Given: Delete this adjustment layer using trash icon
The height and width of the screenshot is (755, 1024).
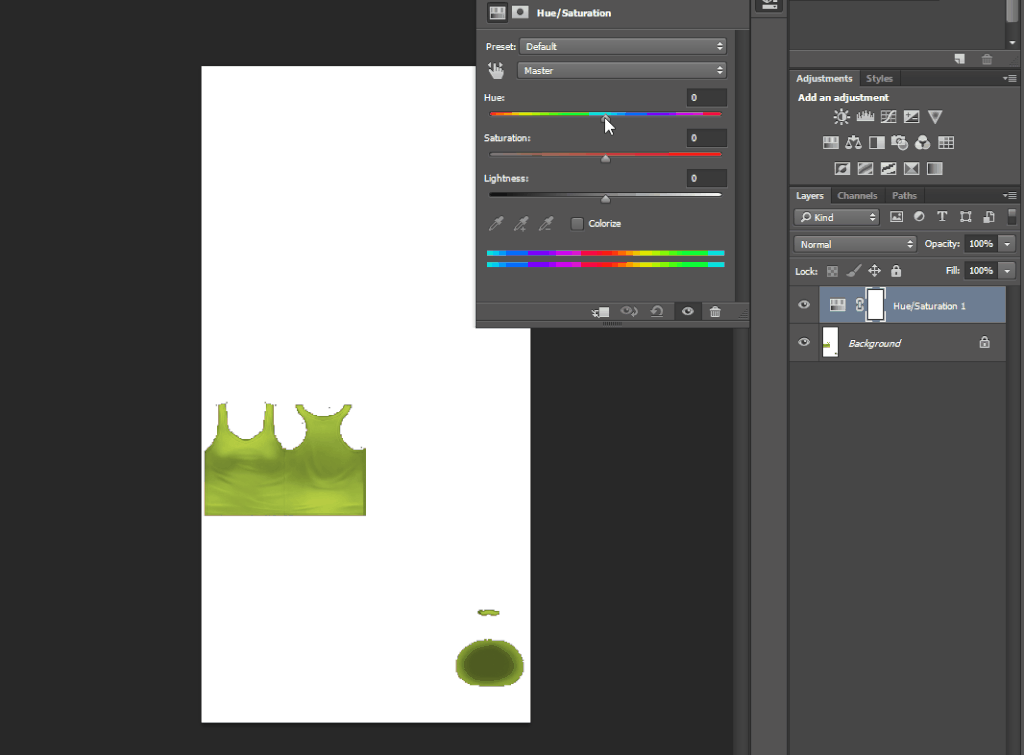Looking at the screenshot, I should pos(715,312).
